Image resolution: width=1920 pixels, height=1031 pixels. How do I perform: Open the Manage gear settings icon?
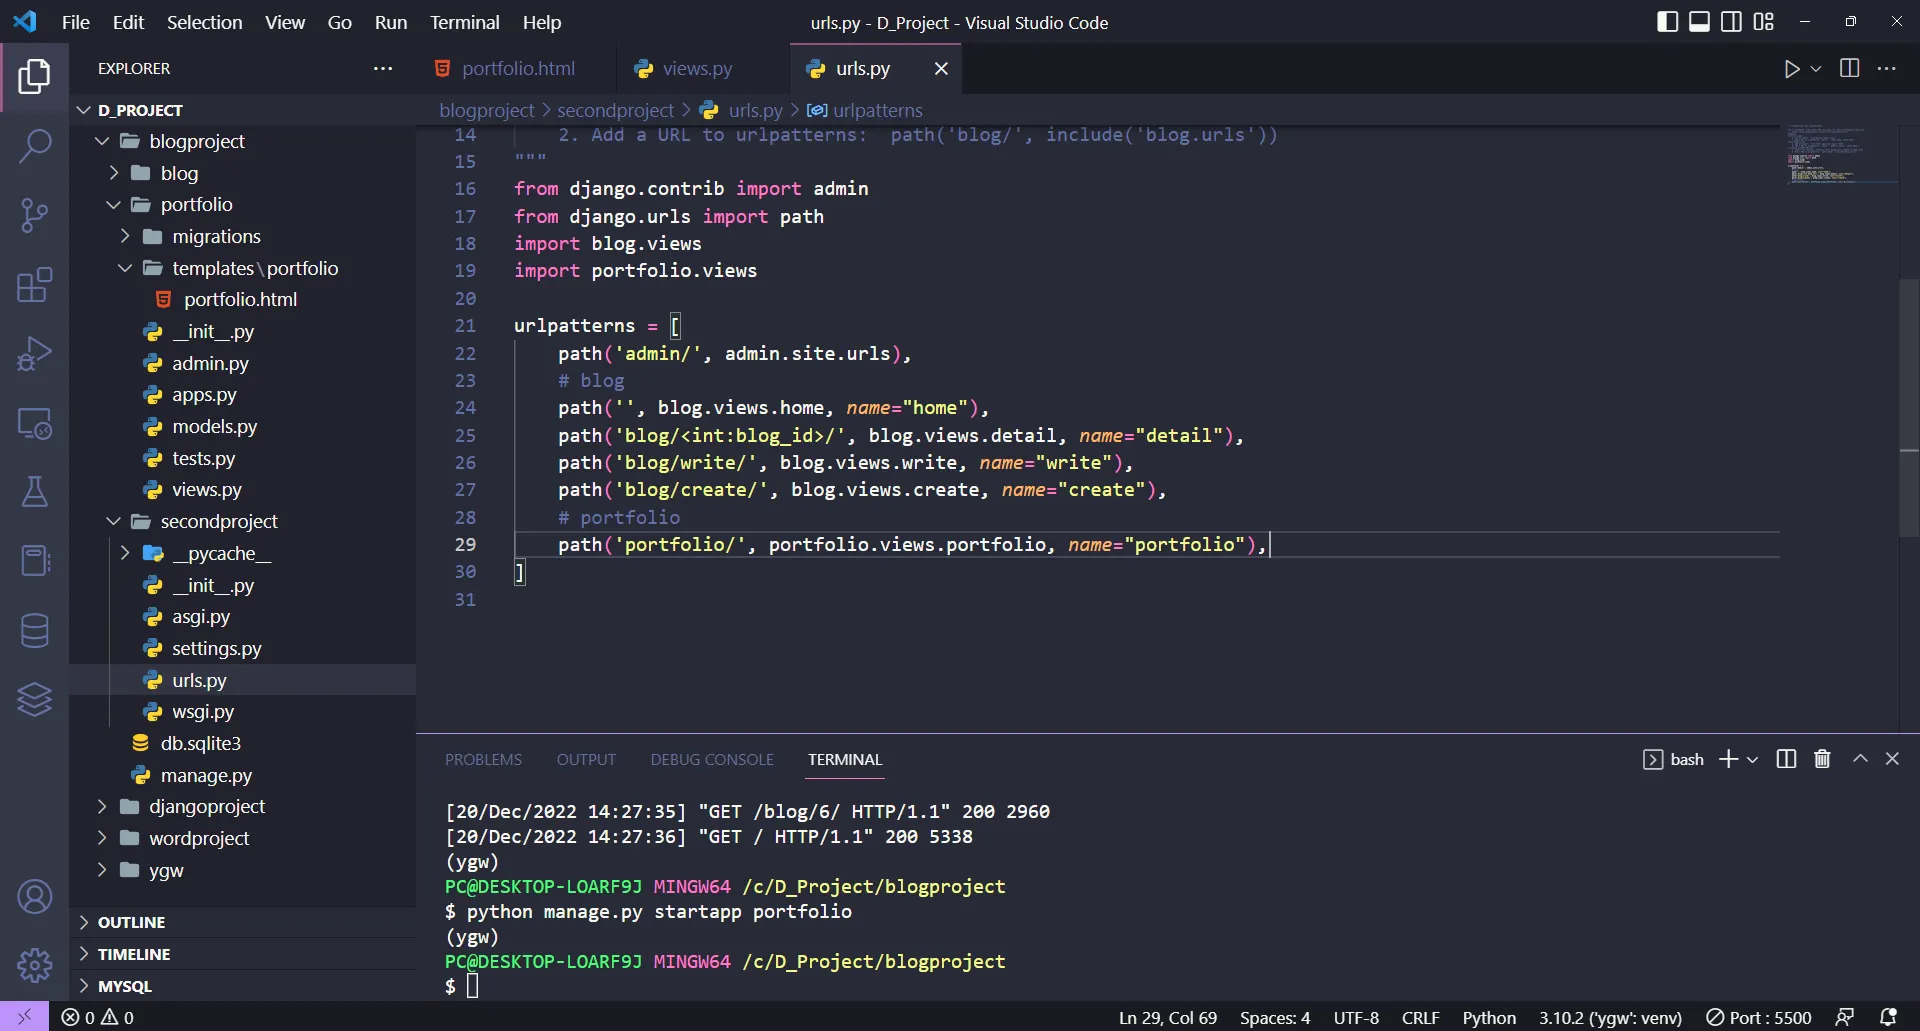click(35, 965)
